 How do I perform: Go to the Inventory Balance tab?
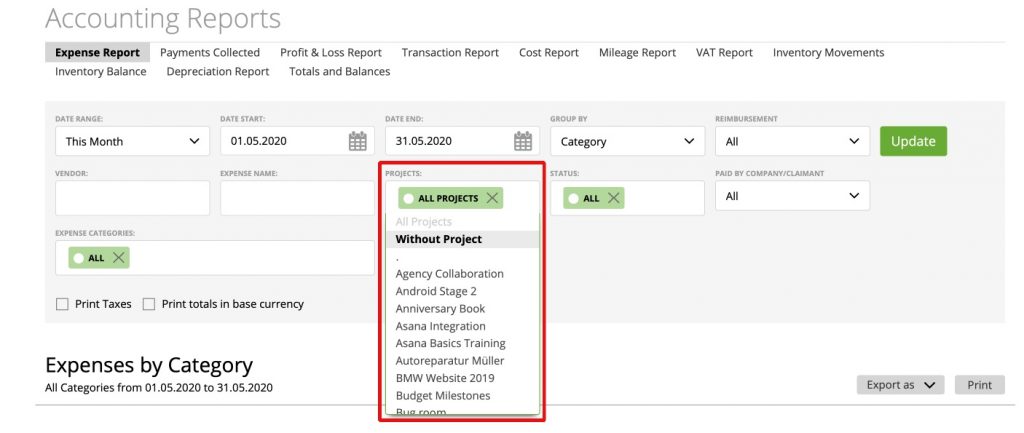pos(101,72)
